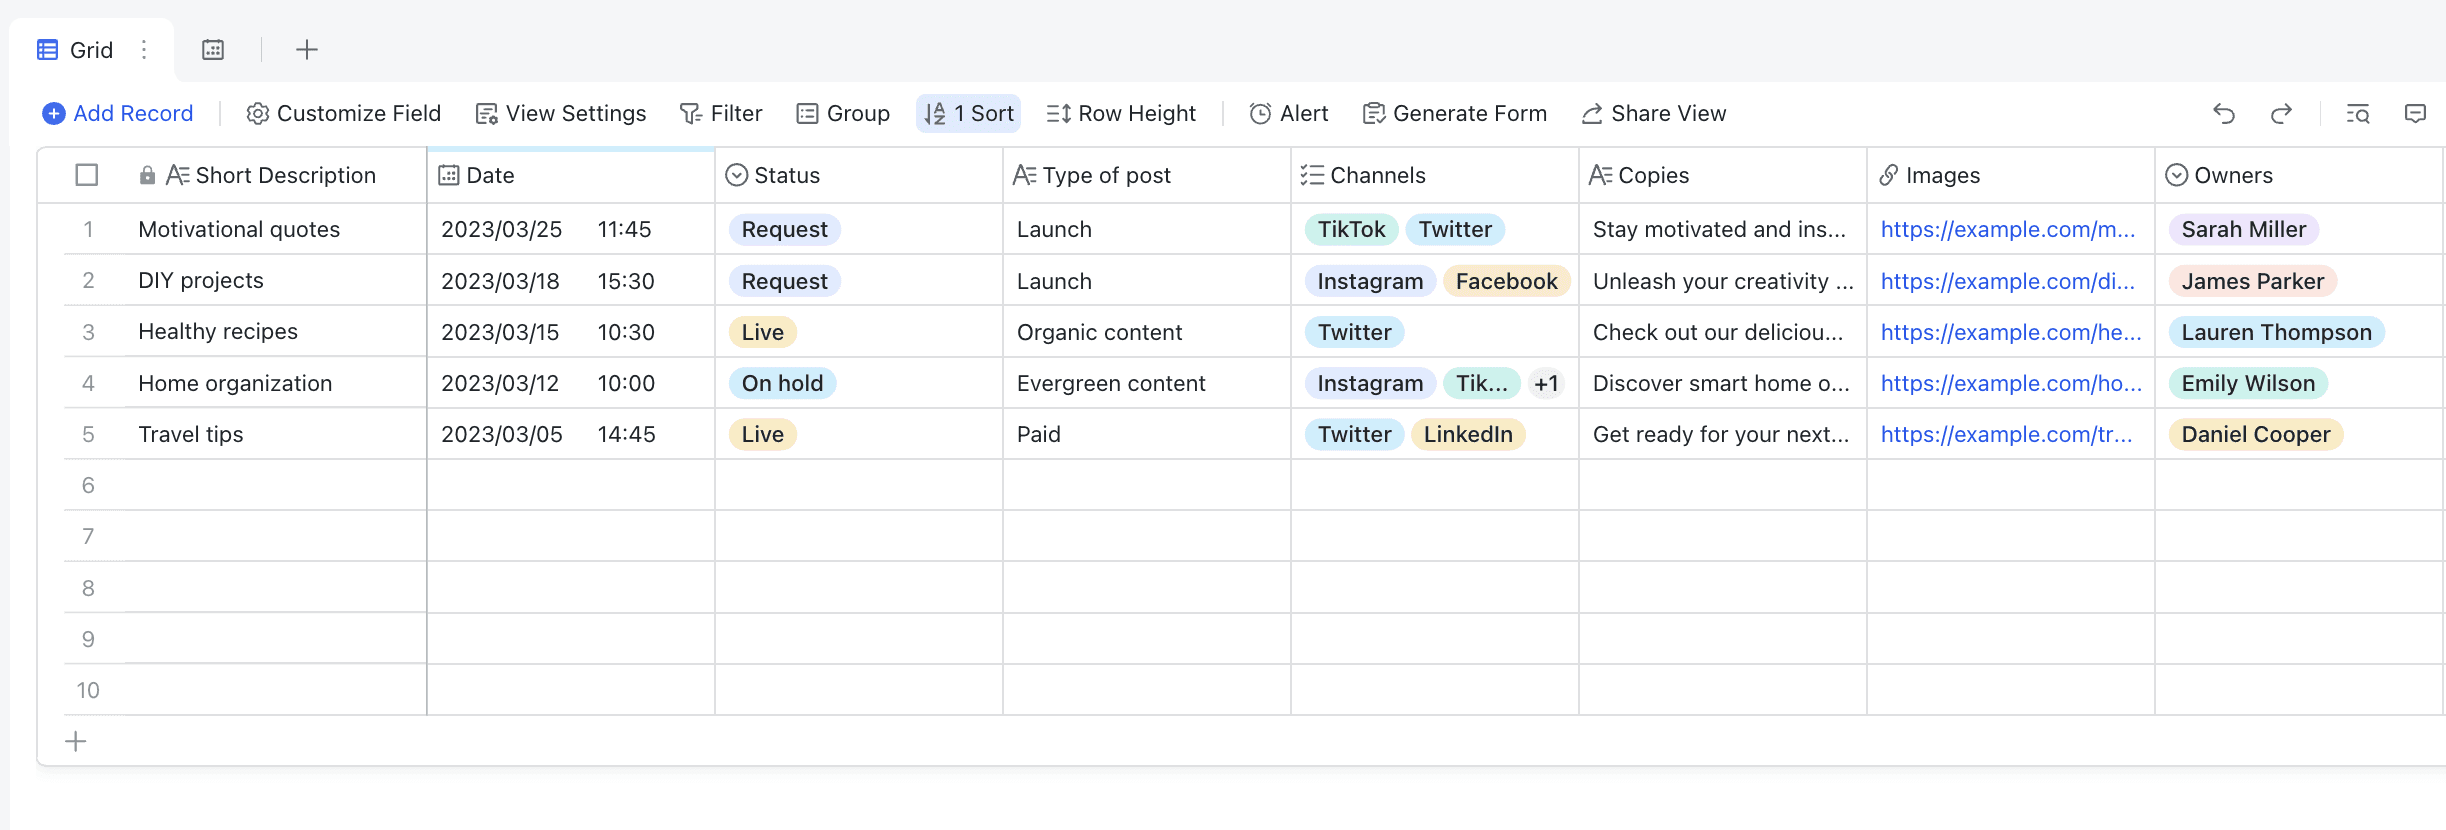The image size is (2446, 830).
Task: Open the comments panel icon
Action: tap(2415, 114)
